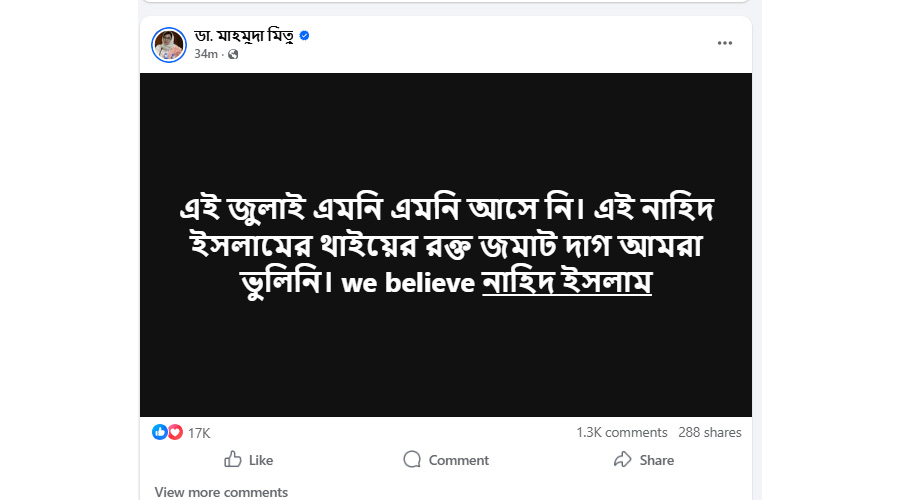Show the 288 shares list
The width and height of the screenshot is (900, 500).
710,433
